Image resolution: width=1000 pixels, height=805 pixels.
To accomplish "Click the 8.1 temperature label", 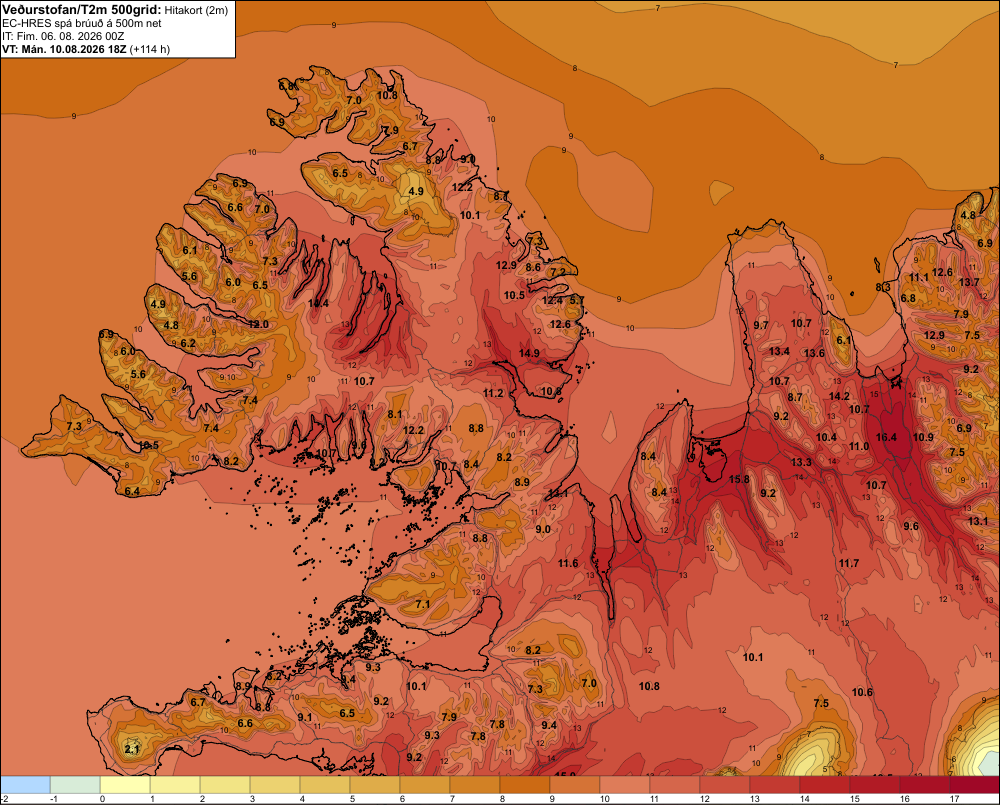I will coord(395,414).
